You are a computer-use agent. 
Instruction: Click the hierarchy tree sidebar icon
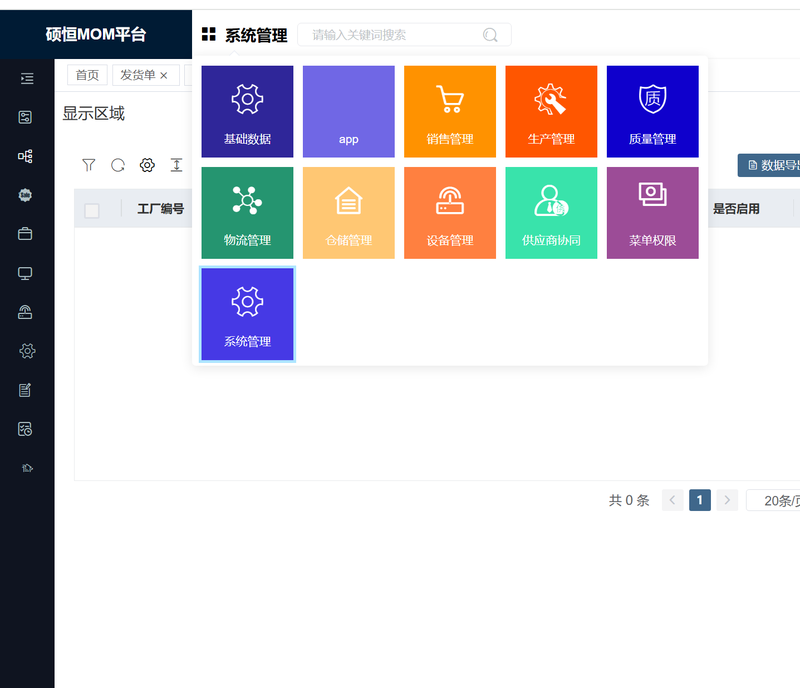click(25, 156)
